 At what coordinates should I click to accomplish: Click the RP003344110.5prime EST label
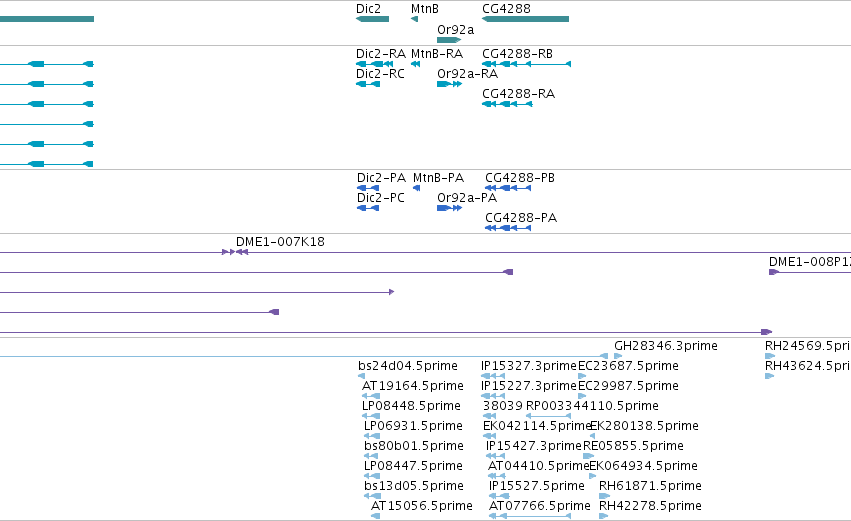tap(592, 406)
